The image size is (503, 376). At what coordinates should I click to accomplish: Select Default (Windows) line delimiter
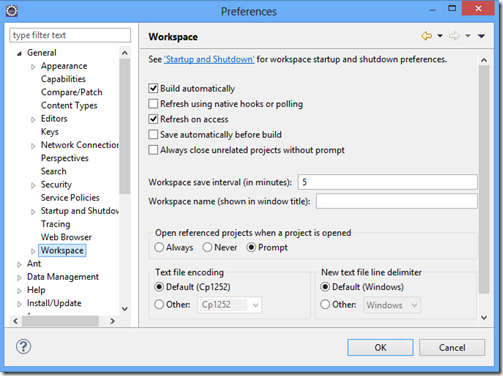tap(325, 287)
